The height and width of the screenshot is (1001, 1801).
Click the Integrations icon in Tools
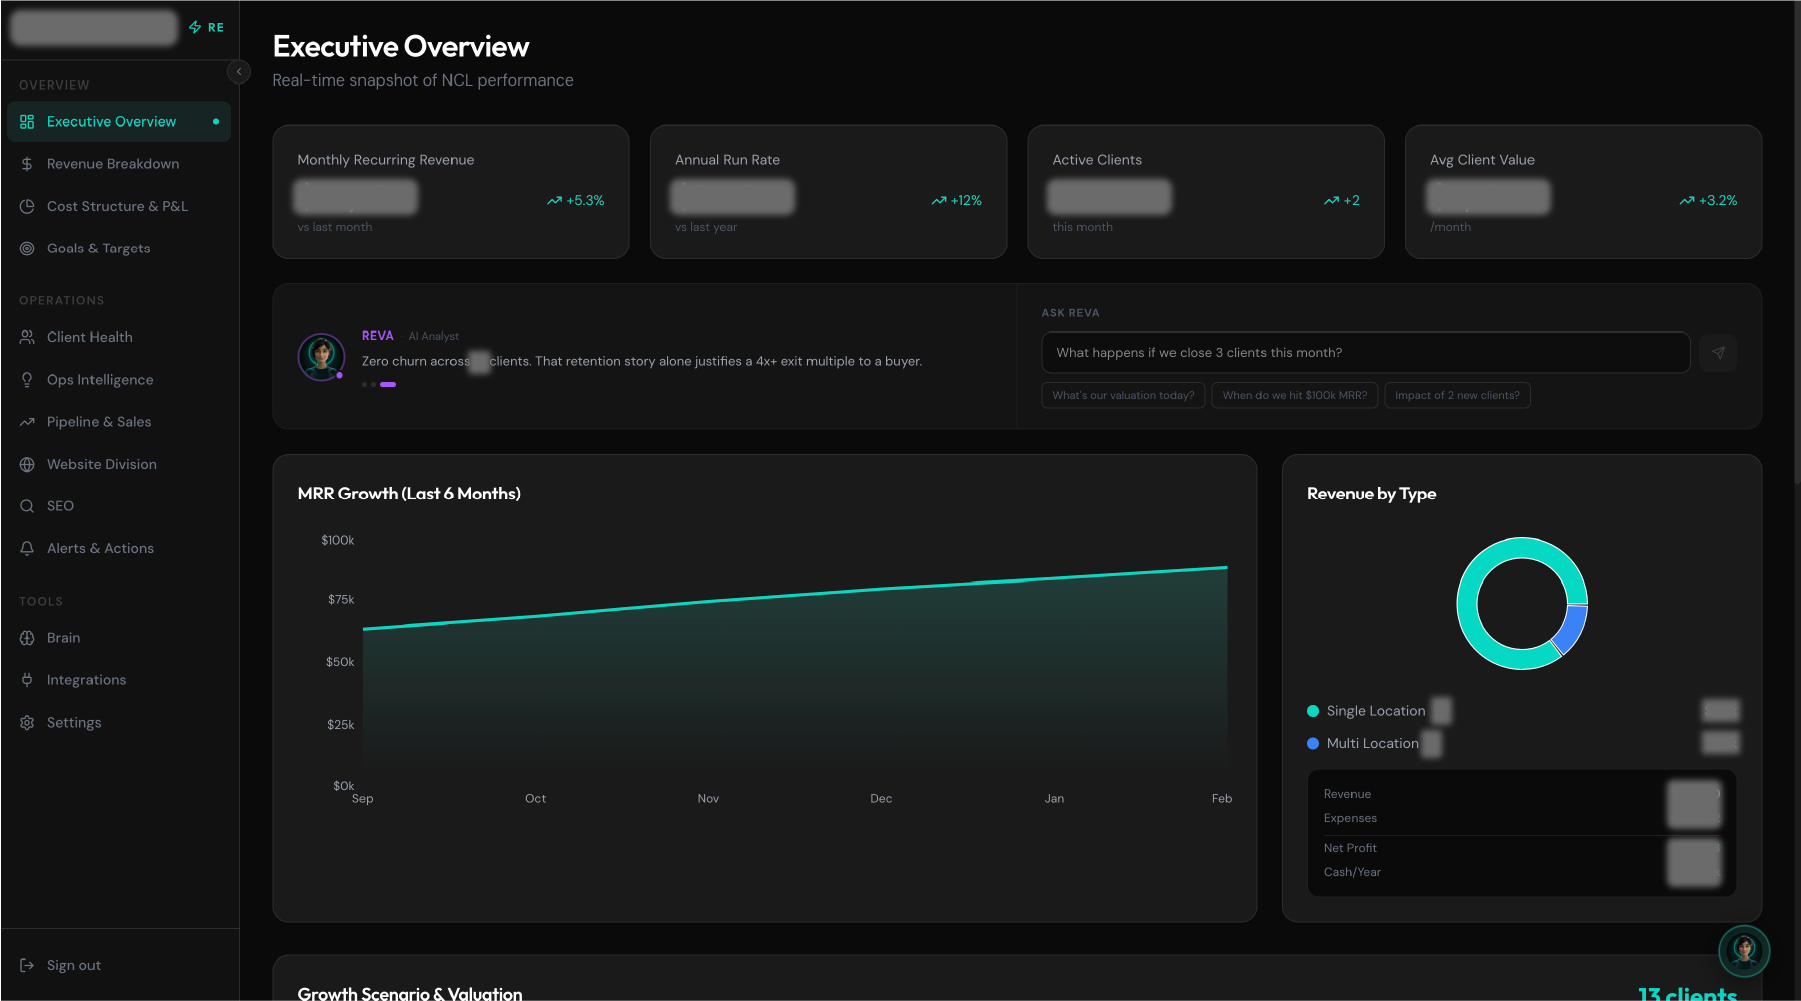(x=27, y=679)
